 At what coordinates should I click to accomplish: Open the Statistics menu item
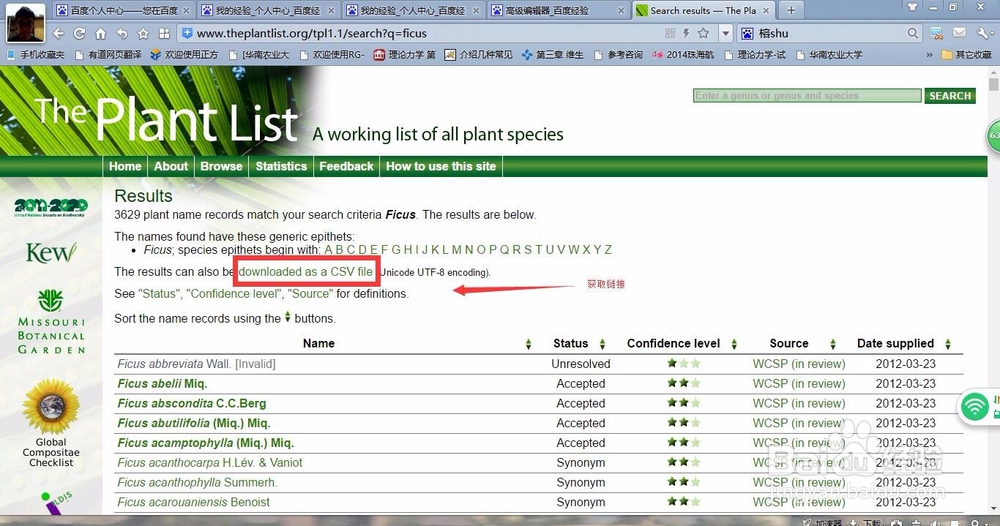point(281,166)
